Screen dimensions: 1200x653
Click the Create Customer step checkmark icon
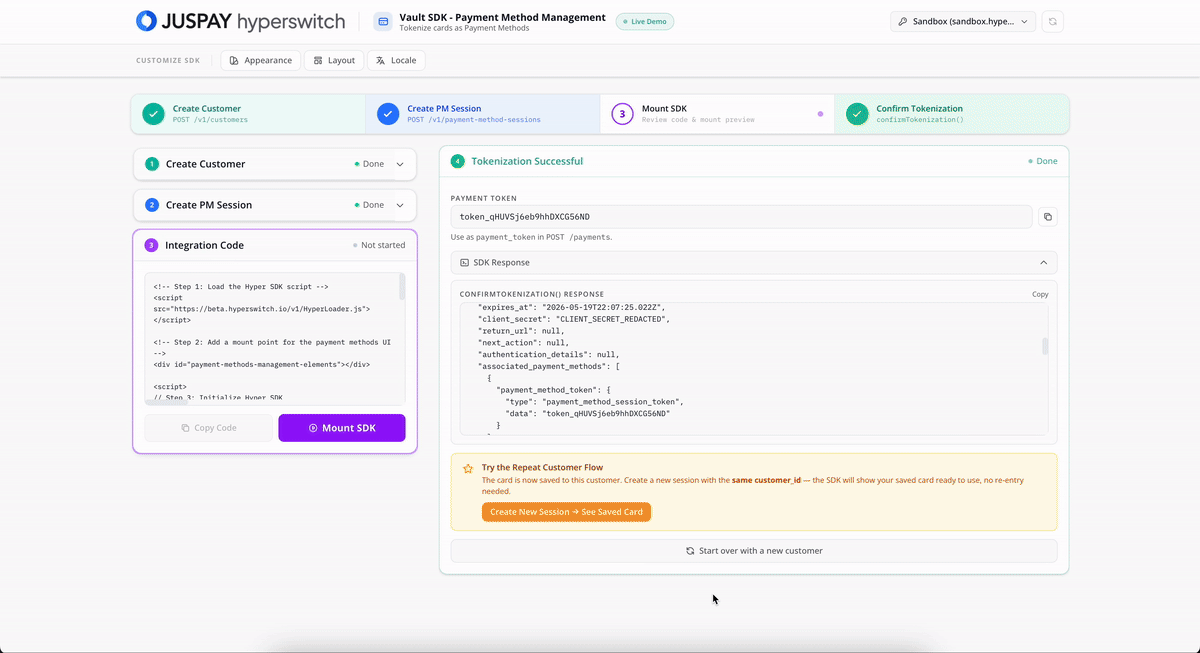153,114
